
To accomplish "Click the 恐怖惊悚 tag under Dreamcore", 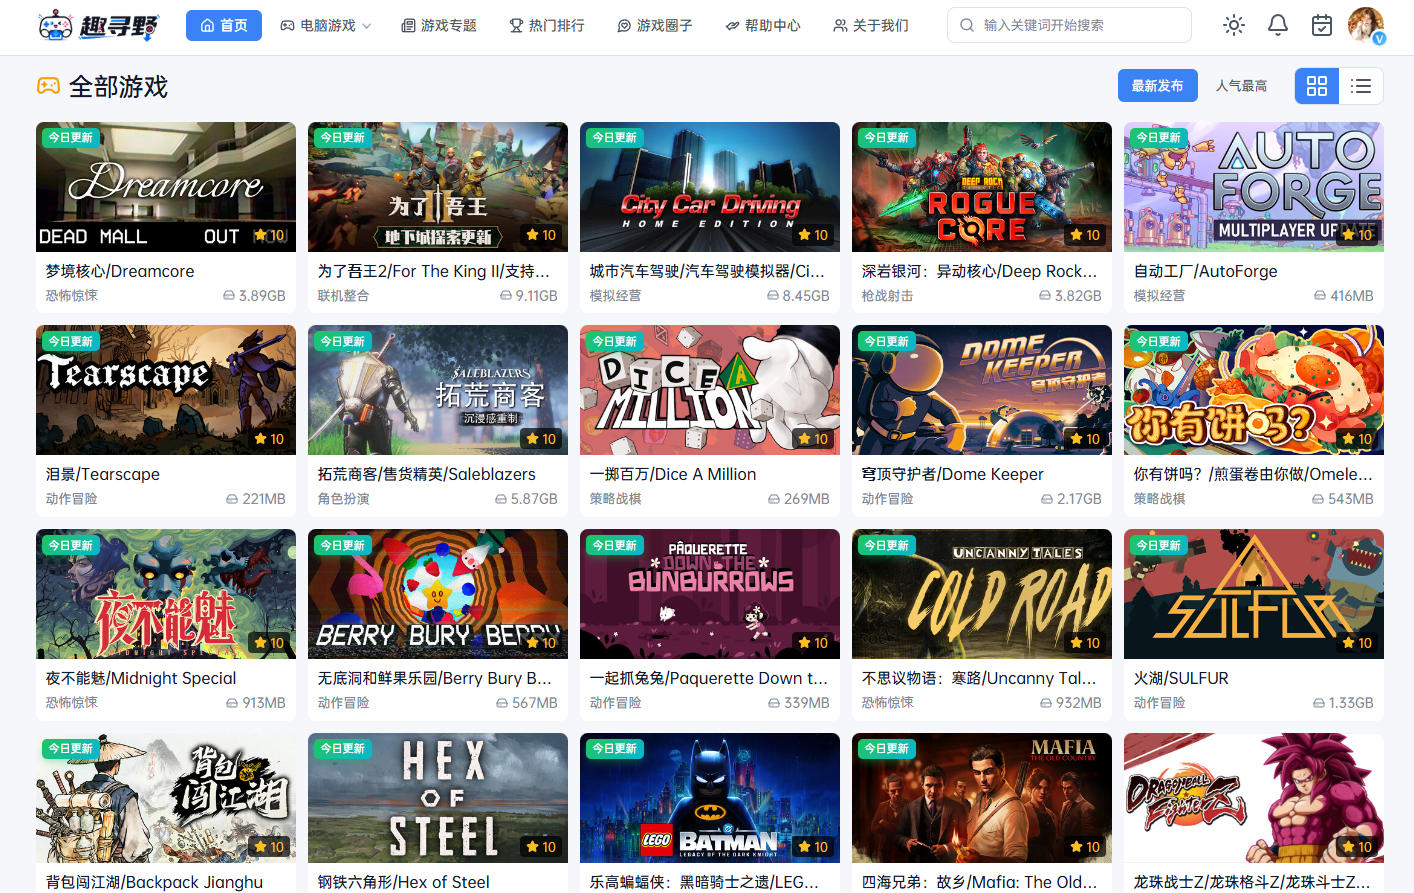I will coord(71,296).
